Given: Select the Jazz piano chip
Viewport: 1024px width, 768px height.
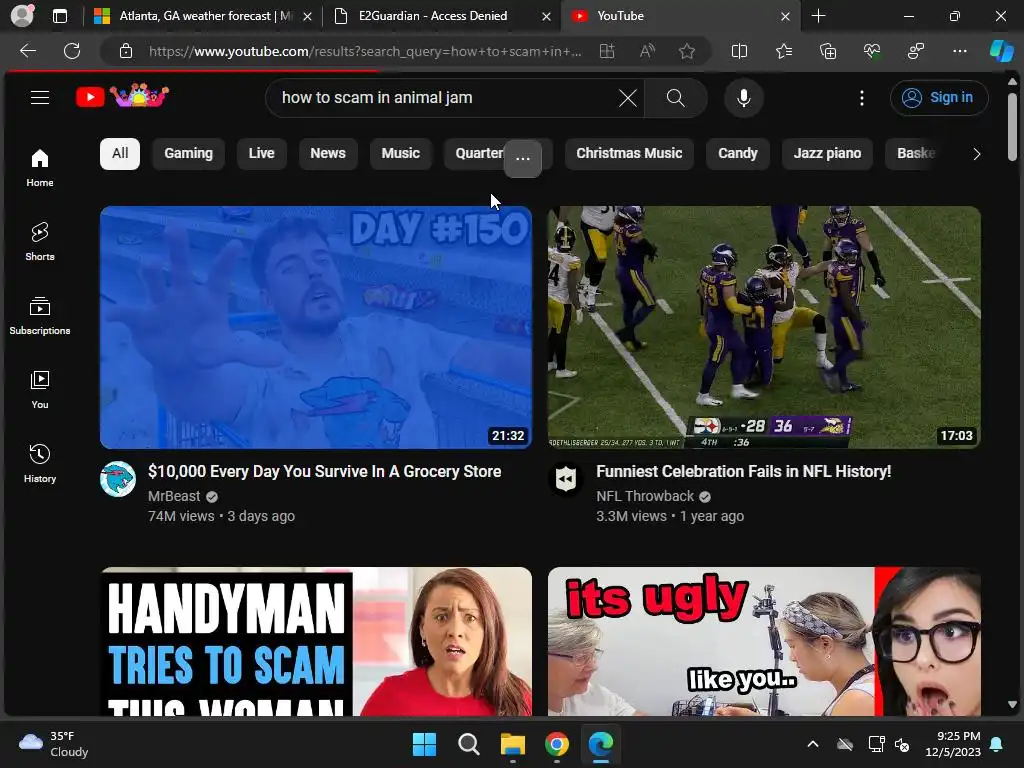Looking at the screenshot, I should [827, 153].
